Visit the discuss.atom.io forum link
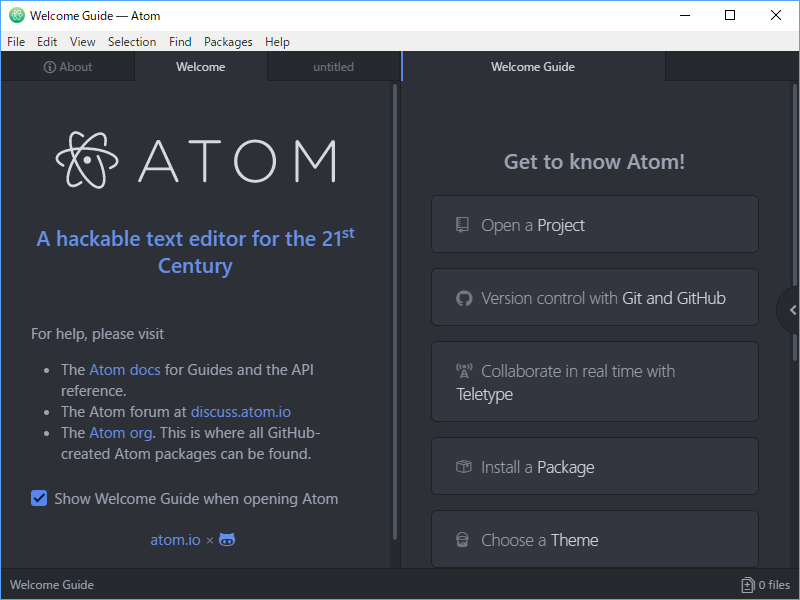 (240, 411)
